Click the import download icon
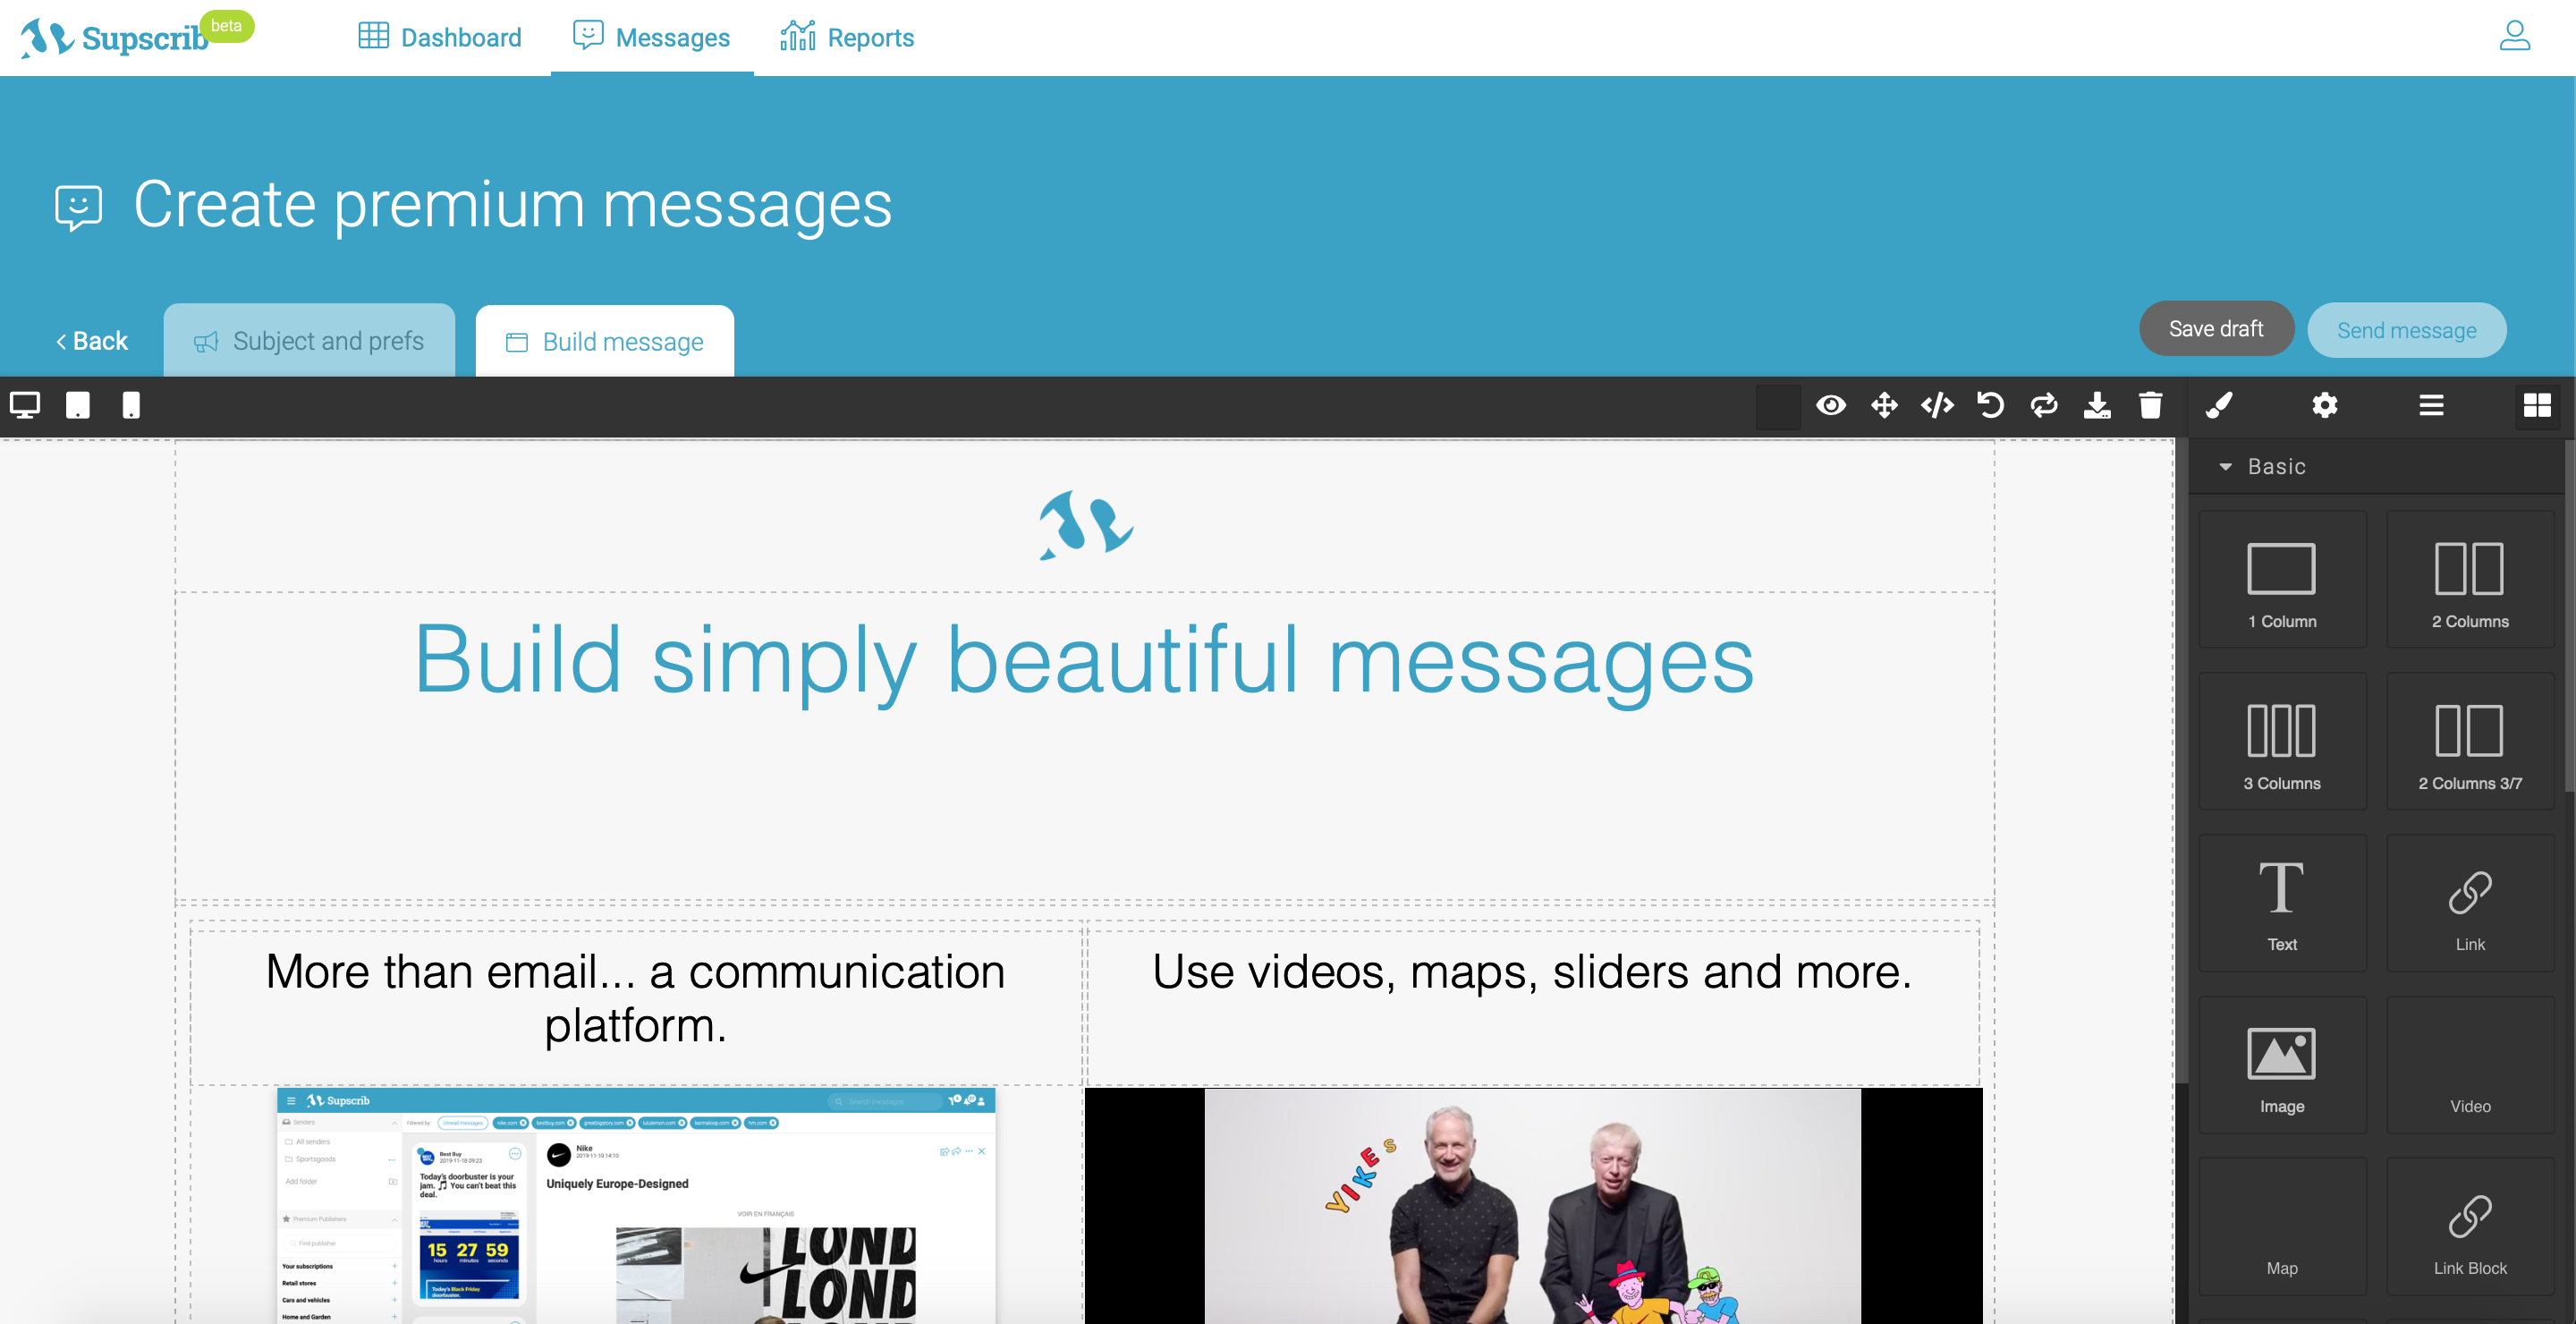This screenshot has height=1324, width=2576. click(x=2097, y=405)
